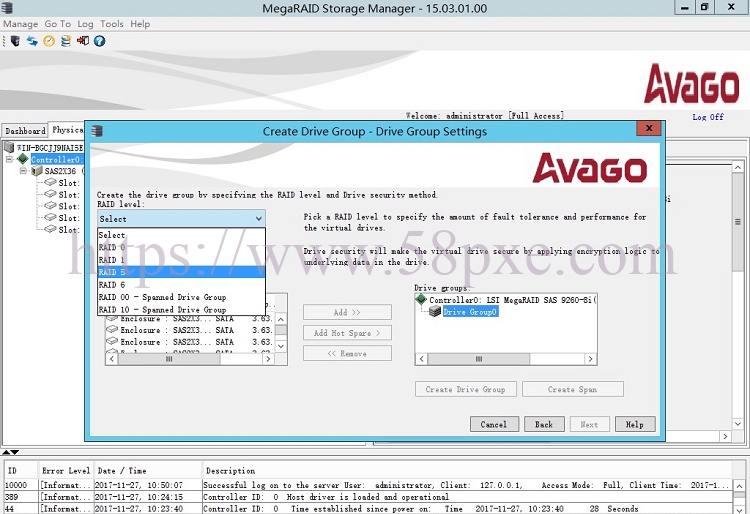Click the database icon in the dialog title bar
This screenshot has height=514, width=750.
pos(97,131)
